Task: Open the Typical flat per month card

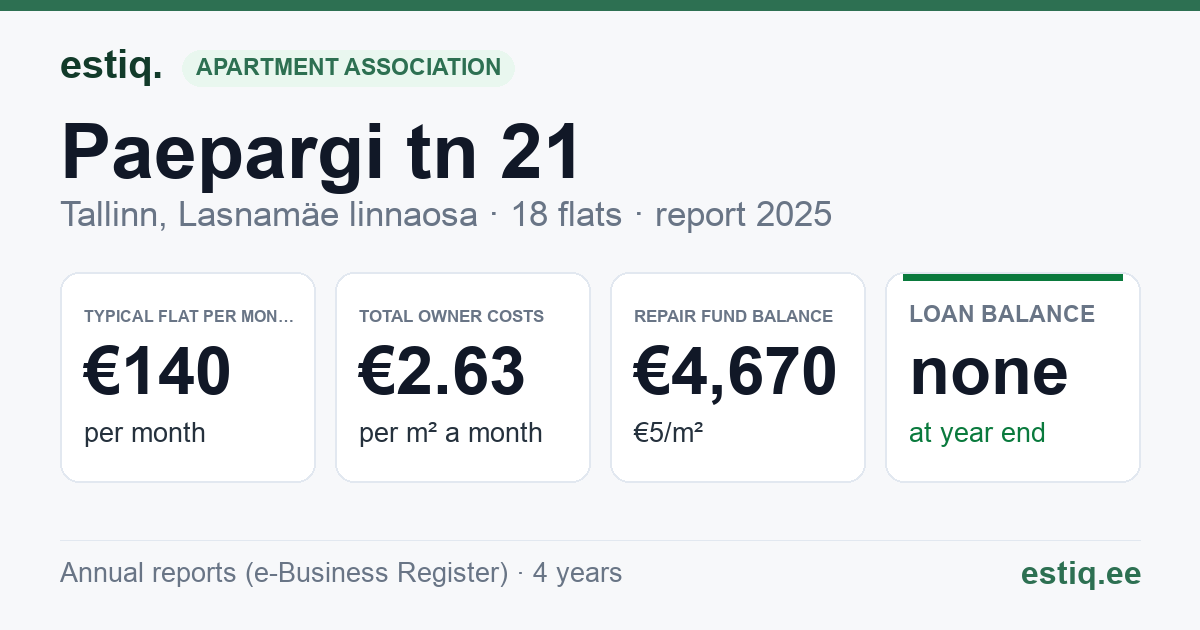Action: tap(188, 377)
